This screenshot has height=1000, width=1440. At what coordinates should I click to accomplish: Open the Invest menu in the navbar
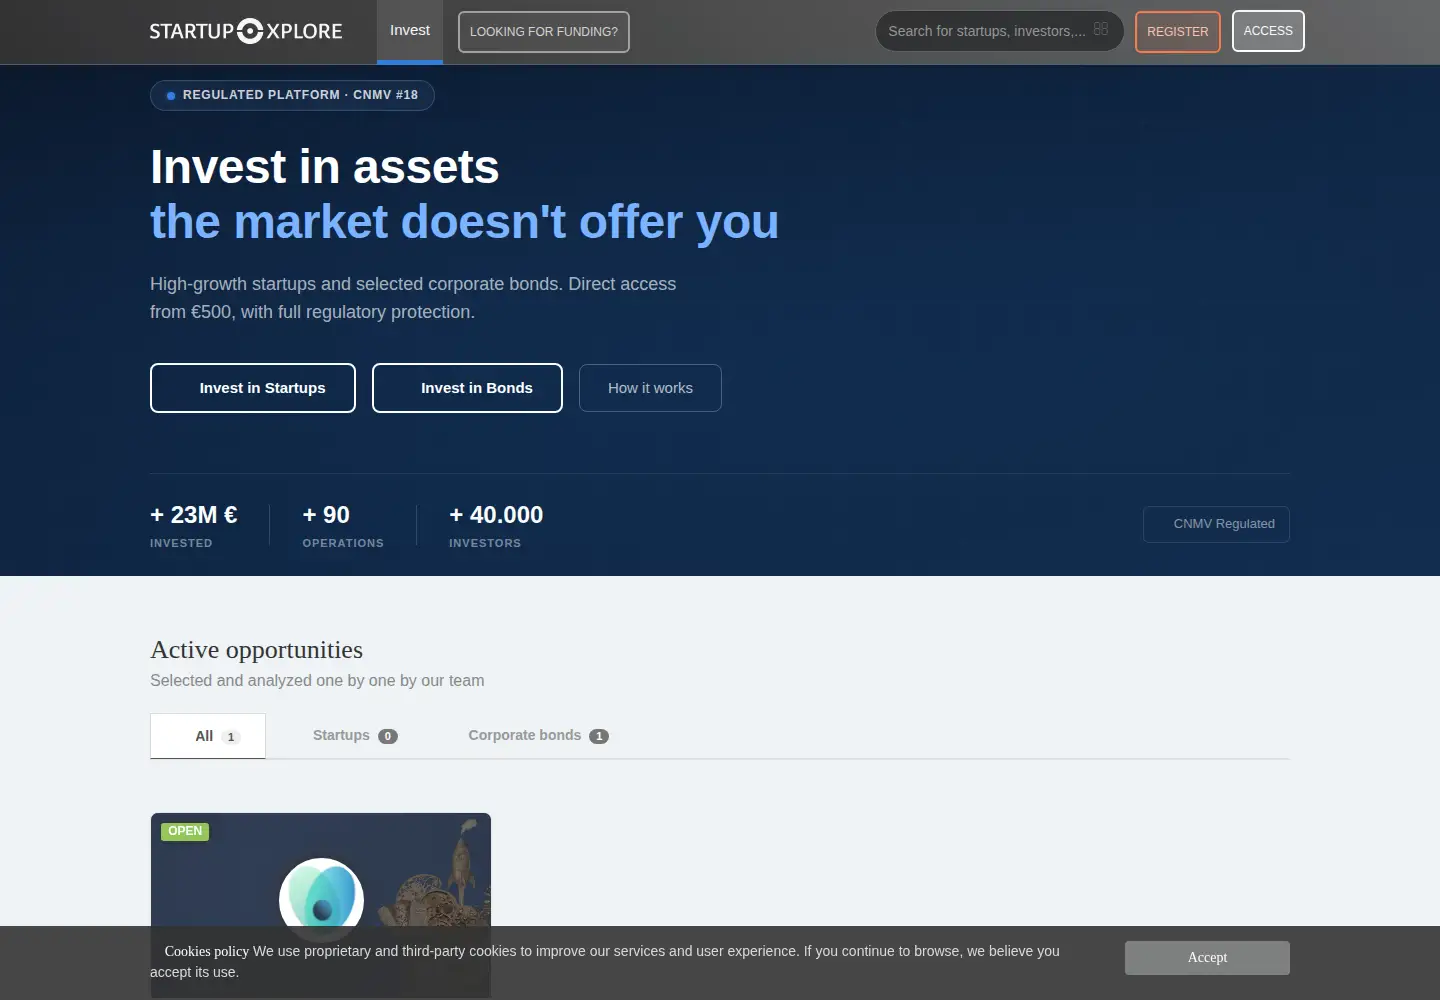(410, 31)
